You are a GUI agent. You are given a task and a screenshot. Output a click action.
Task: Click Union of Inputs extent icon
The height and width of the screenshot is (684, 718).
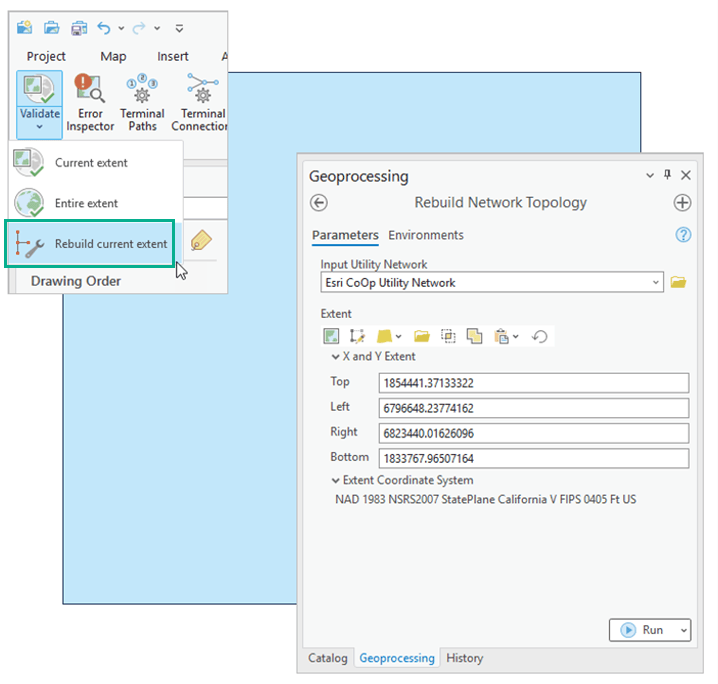pos(474,337)
